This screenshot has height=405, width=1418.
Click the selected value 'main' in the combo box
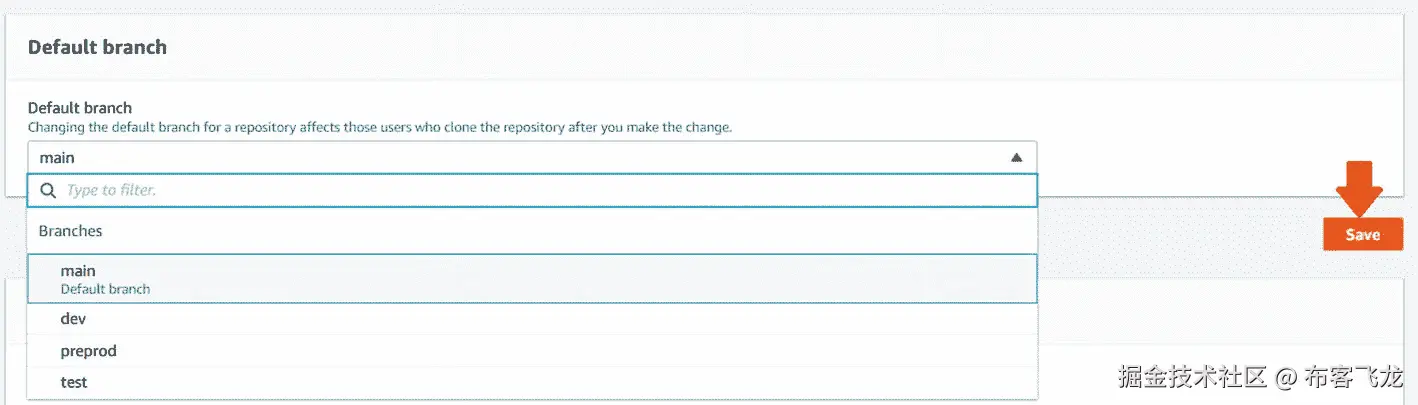point(57,158)
